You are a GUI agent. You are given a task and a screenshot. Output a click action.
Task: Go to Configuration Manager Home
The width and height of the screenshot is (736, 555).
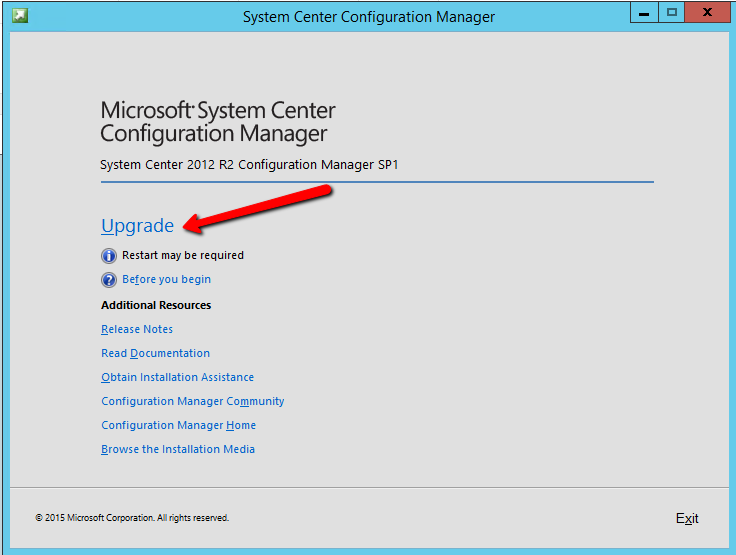pyautogui.click(x=178, y=425)
